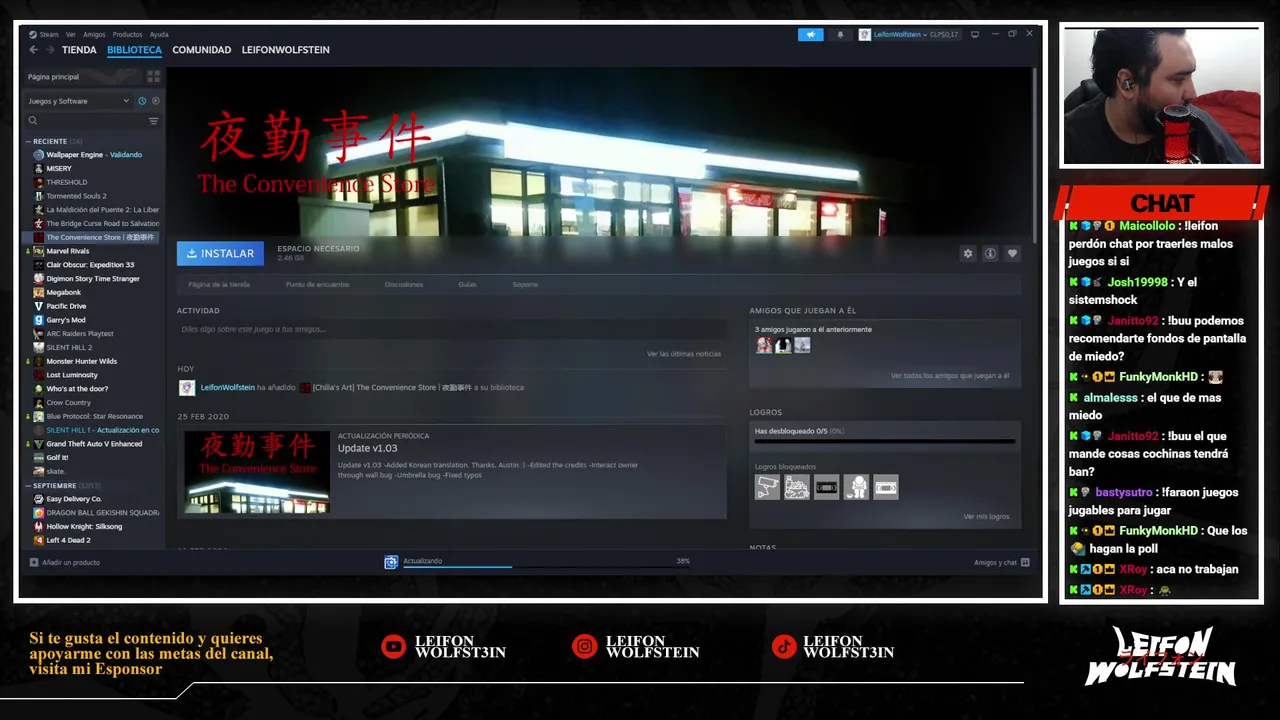Image resolution: width=1280 pixels, height=720 pixels.
Task: Select Grand Theft Auto V Enhanced
Action: point(94,444)
